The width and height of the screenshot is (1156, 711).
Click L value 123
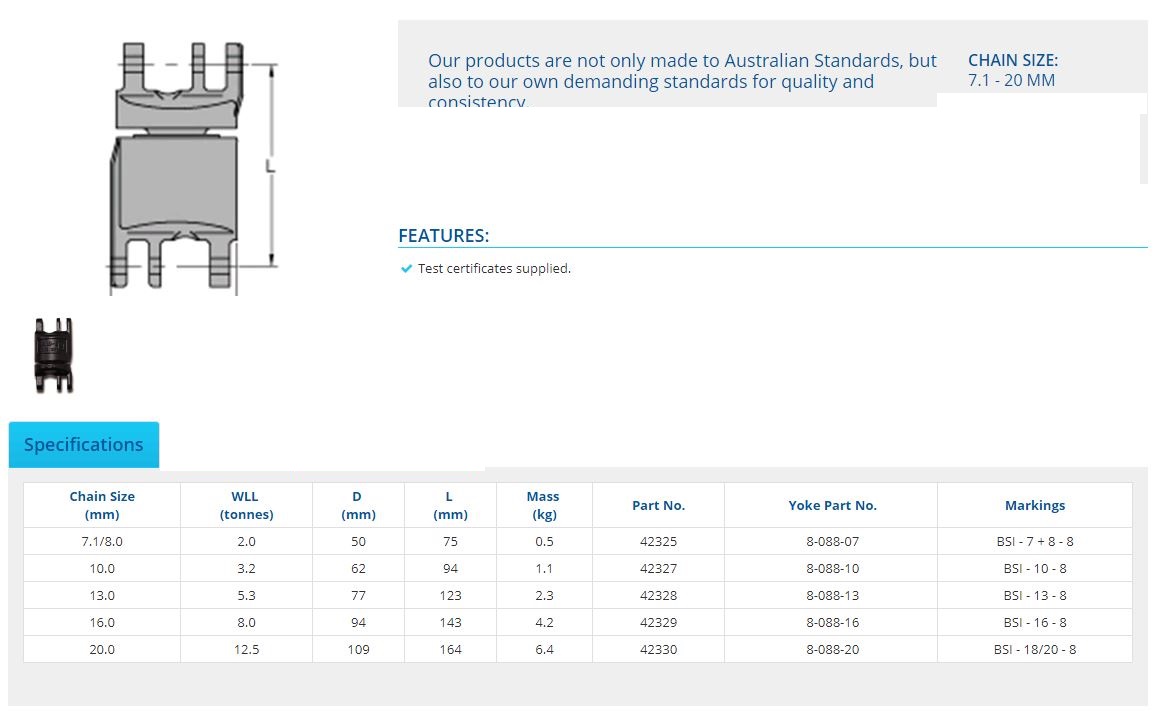(x=450, y=595)
